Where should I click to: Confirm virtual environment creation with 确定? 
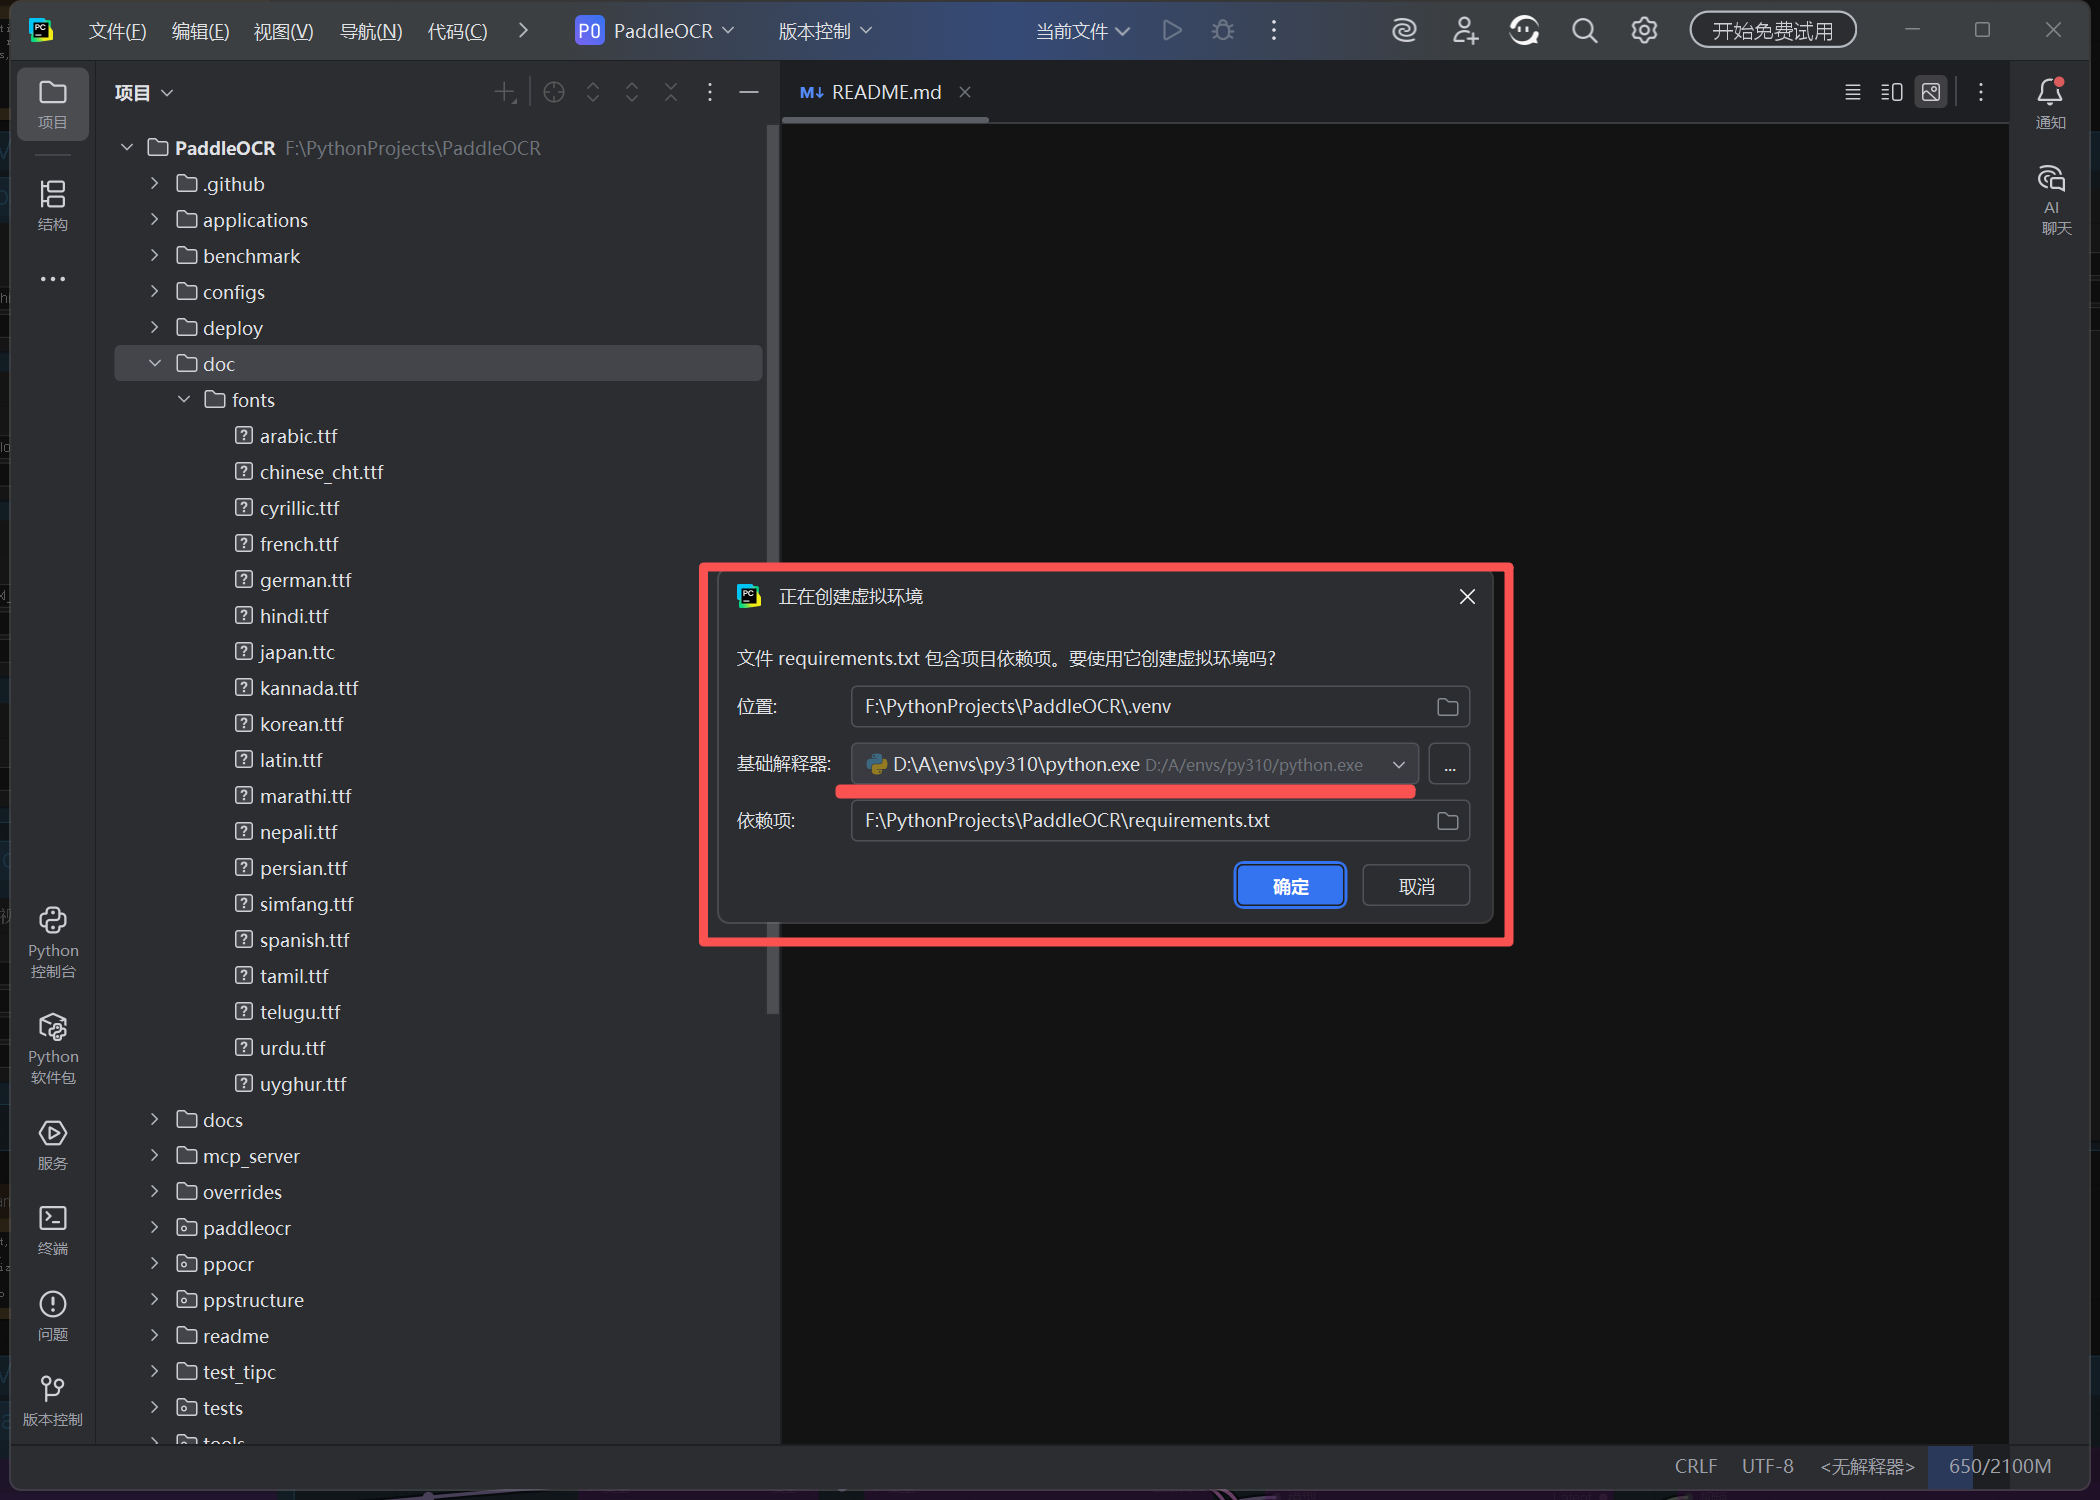1290,886
